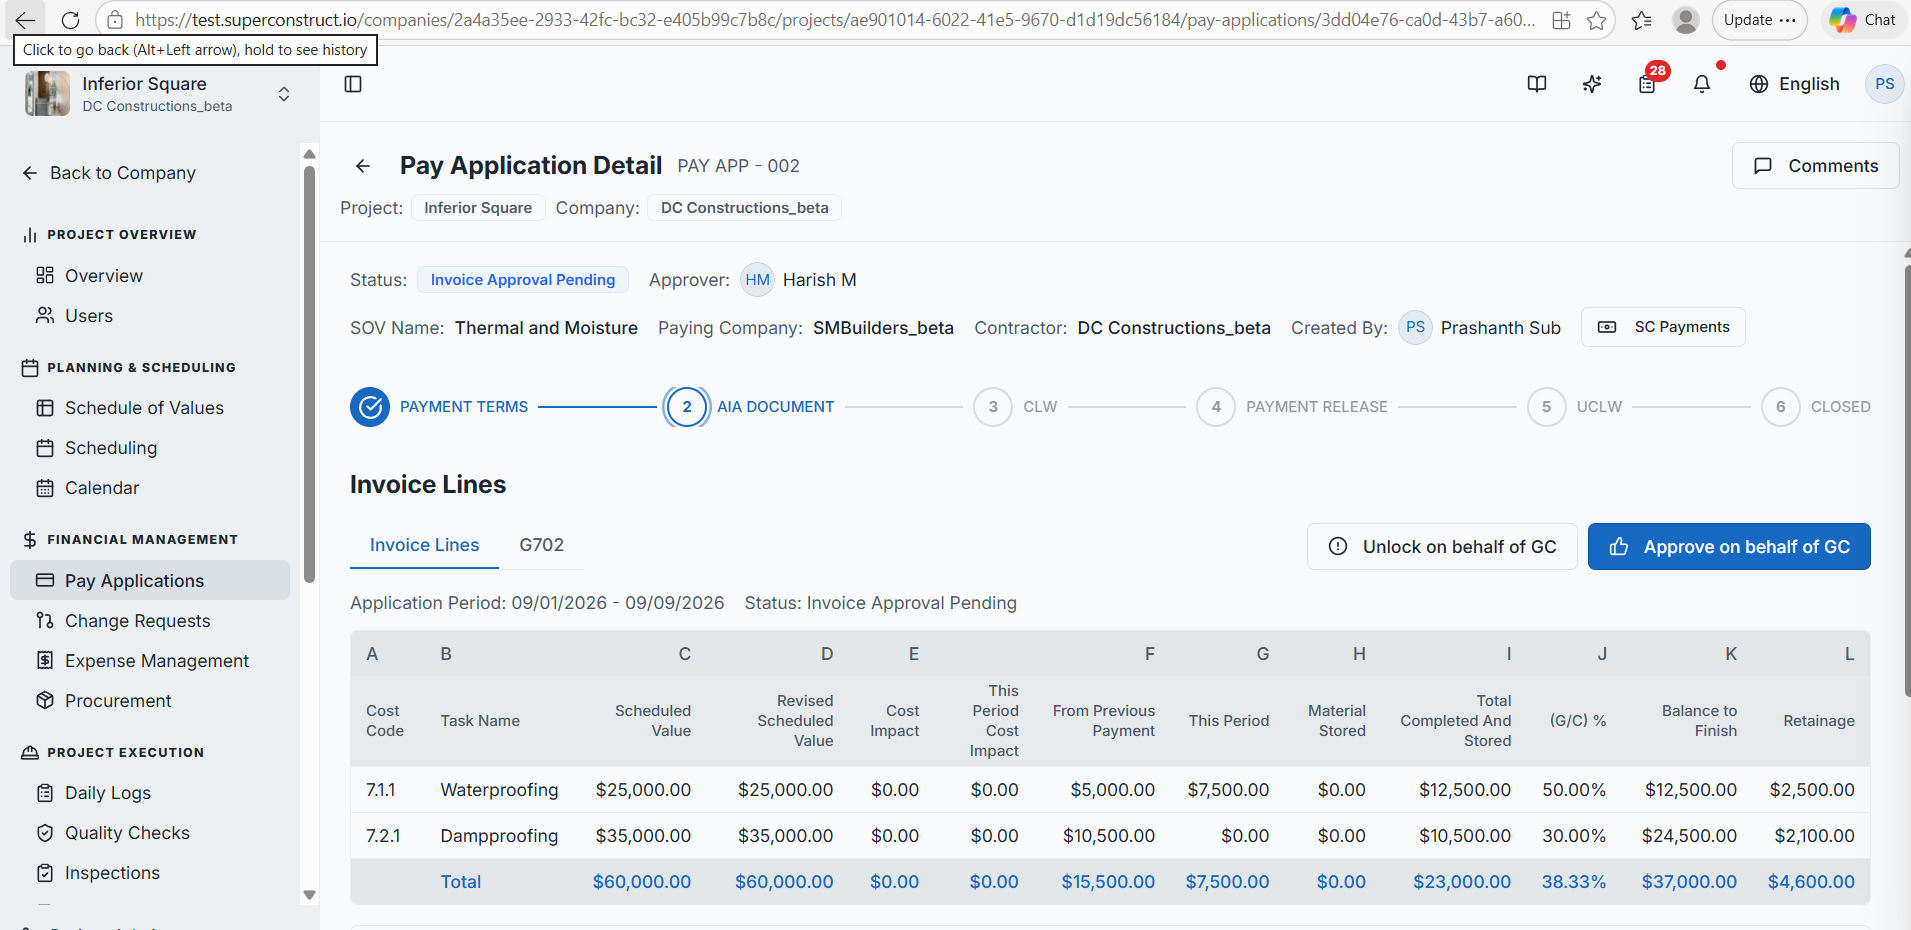This screenshot has height=930, width=1911.
Task: Click the Waterproofing task name cell
Action: pos(499,790)
